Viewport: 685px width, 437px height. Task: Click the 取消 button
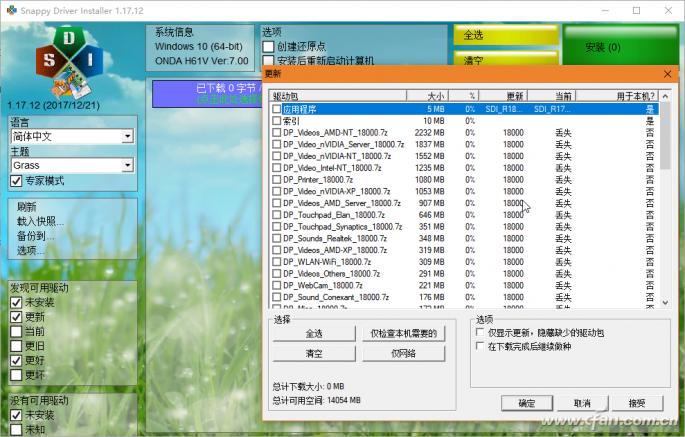click(582, 403)
